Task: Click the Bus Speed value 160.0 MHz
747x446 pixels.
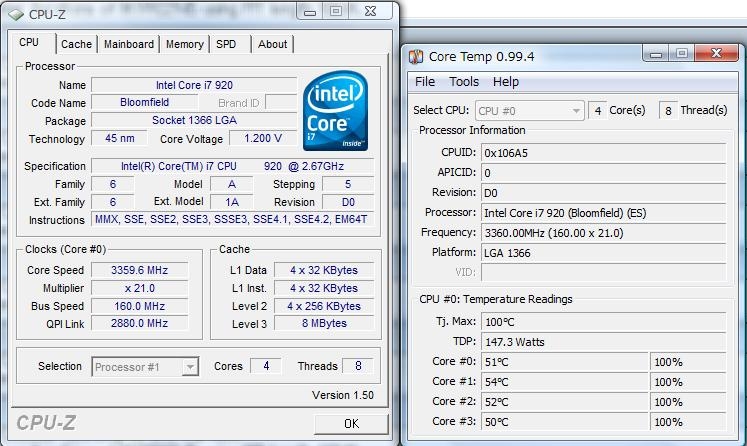Action: [x=140, y=306]
